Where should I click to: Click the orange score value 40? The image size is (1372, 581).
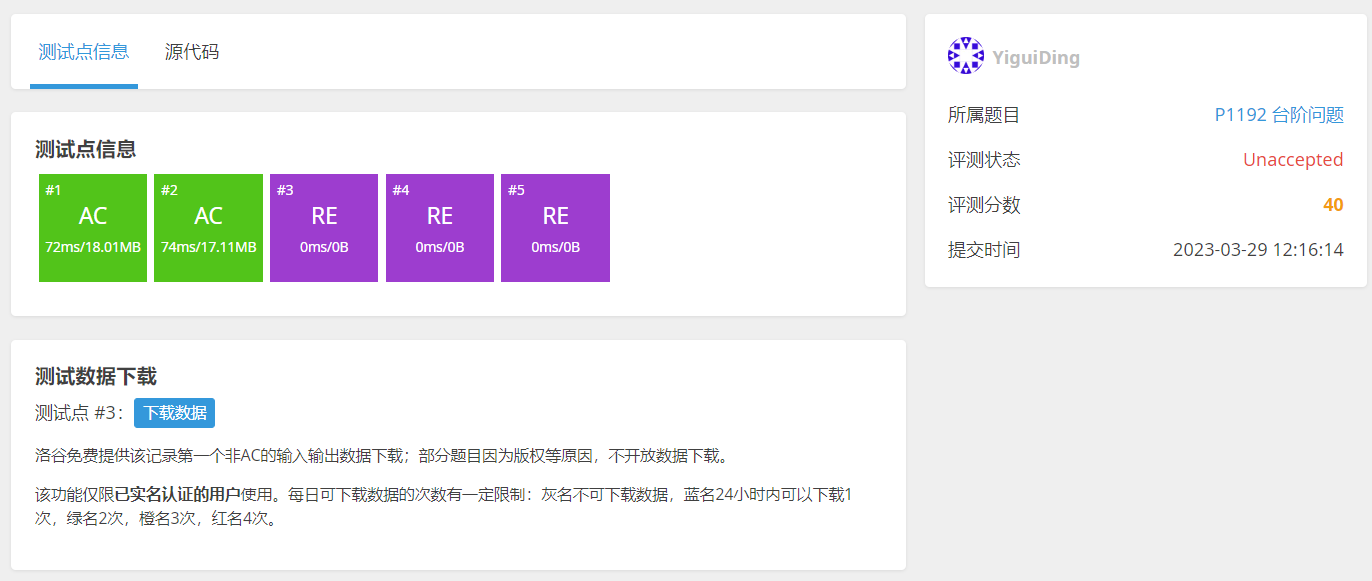pyautogui.click(x=1332, y=205)
